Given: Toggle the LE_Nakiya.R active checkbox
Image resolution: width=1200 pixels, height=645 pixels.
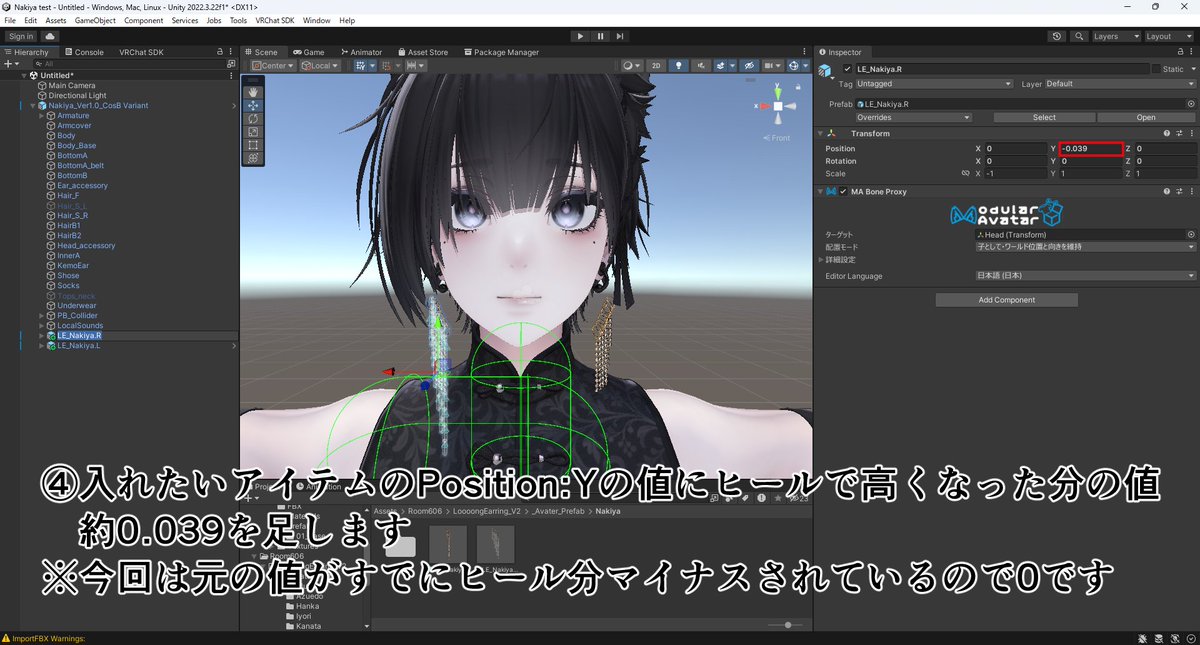Looking at the screenshot, I should 848,69.
